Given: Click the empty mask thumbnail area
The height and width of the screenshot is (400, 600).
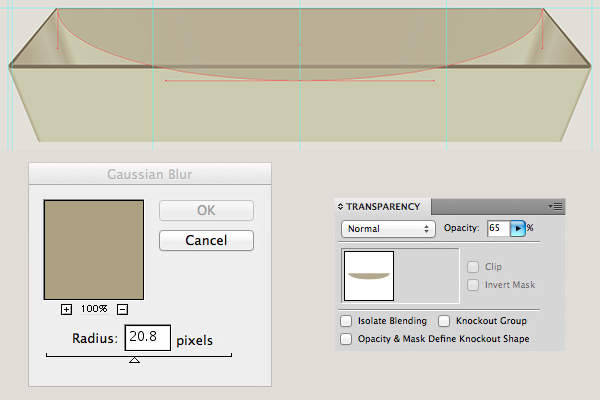Looking at the screenshot, I should tap(426, 276).
